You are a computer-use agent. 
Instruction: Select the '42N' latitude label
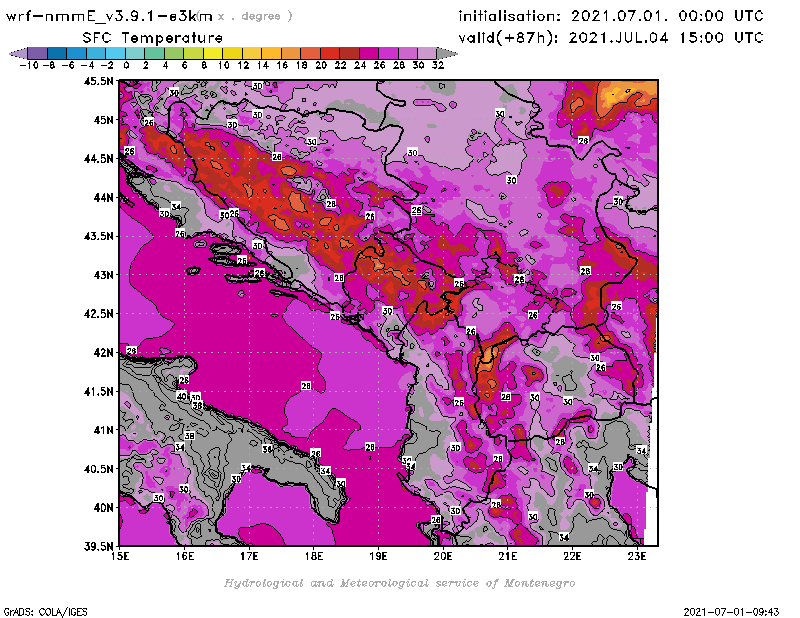(x=103, y=353)
